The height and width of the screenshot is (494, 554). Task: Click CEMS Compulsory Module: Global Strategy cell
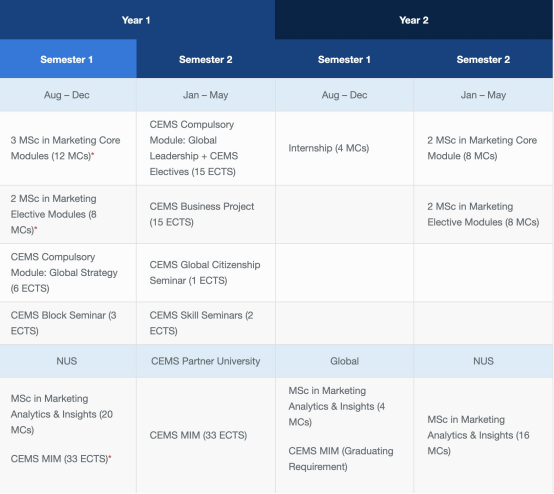point(68,272)
